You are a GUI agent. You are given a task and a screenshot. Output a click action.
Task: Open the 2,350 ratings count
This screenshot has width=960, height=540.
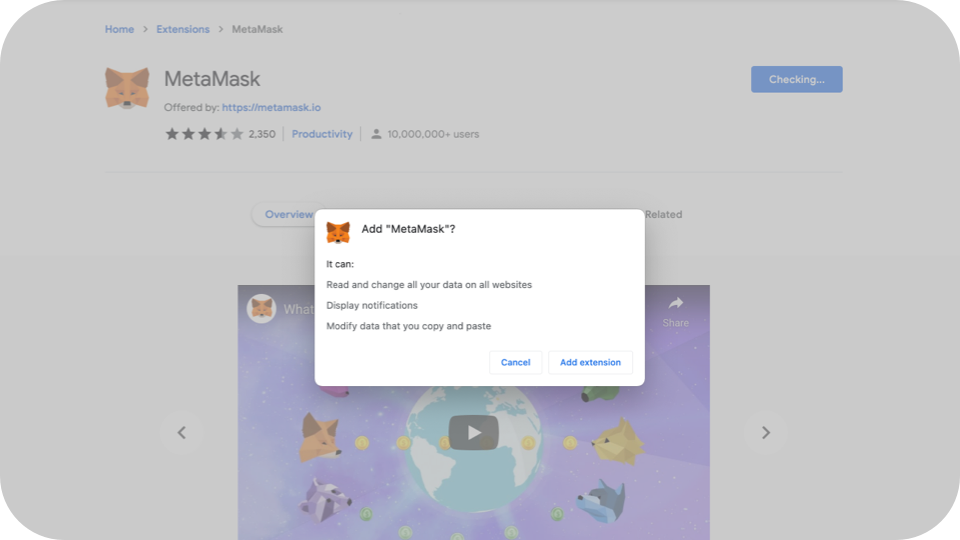pyautogui.click(x=262, y=134)
